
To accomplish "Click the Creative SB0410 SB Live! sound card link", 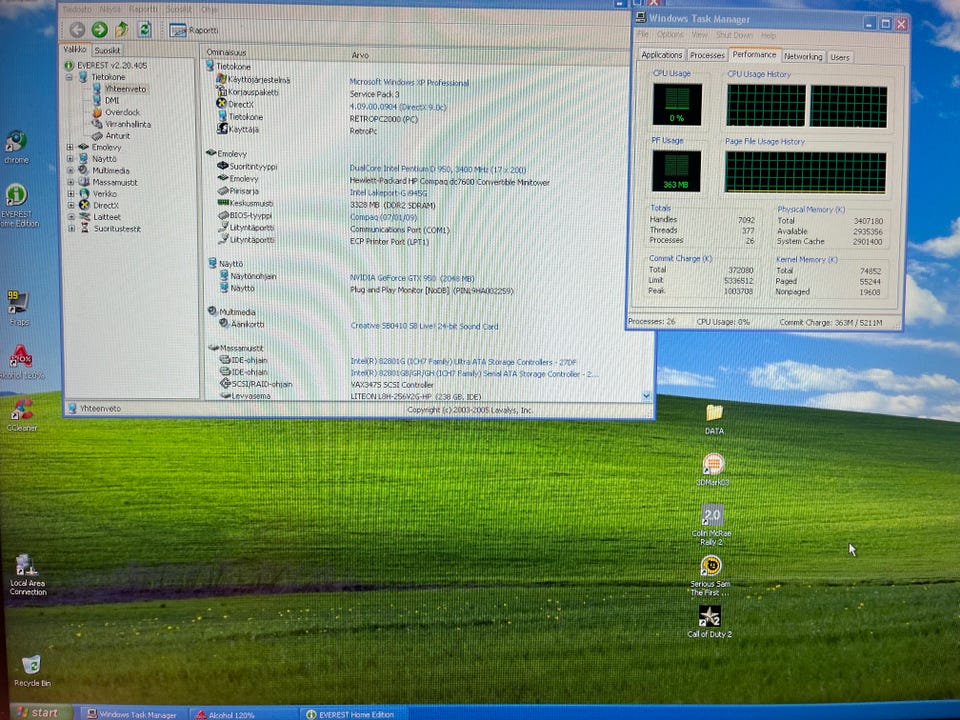I will point(424,326).
